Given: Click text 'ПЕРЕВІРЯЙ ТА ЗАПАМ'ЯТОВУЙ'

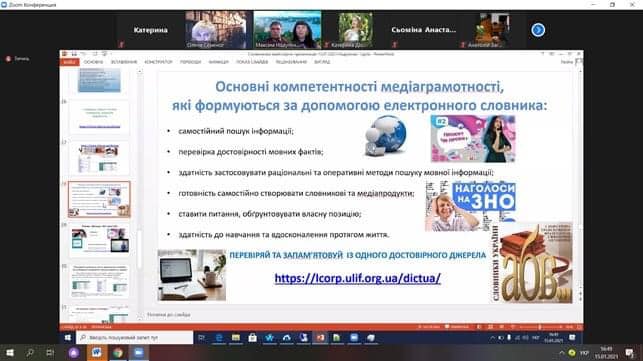Looking at the screenshot, I should click(x=286, y=255).
